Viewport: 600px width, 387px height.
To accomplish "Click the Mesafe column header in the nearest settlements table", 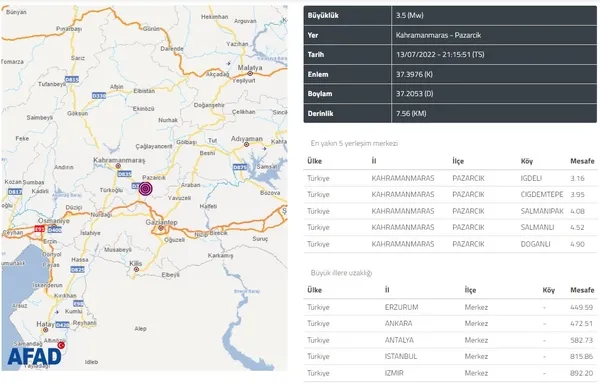I will click(582, 161).
